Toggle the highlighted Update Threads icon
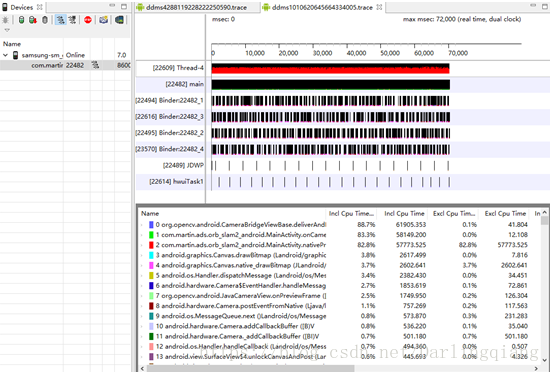 (61, 20)
